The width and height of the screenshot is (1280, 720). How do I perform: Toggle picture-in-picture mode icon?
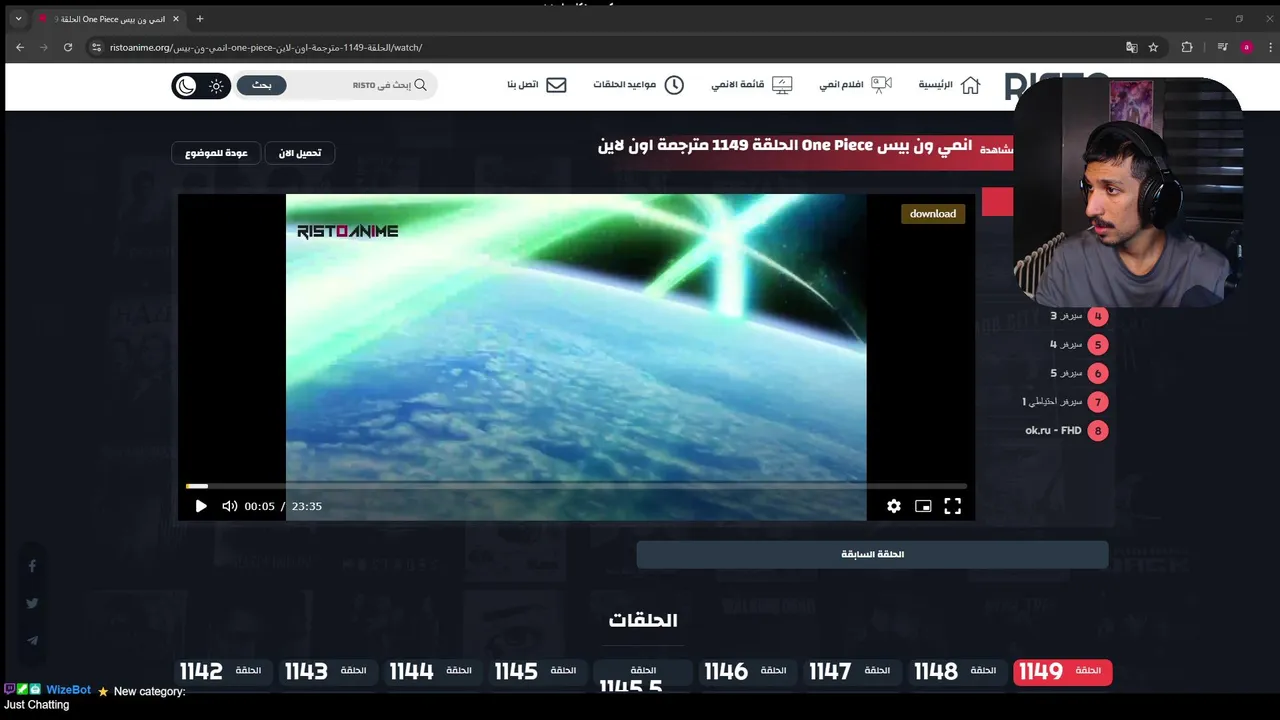tap(923, 506)
